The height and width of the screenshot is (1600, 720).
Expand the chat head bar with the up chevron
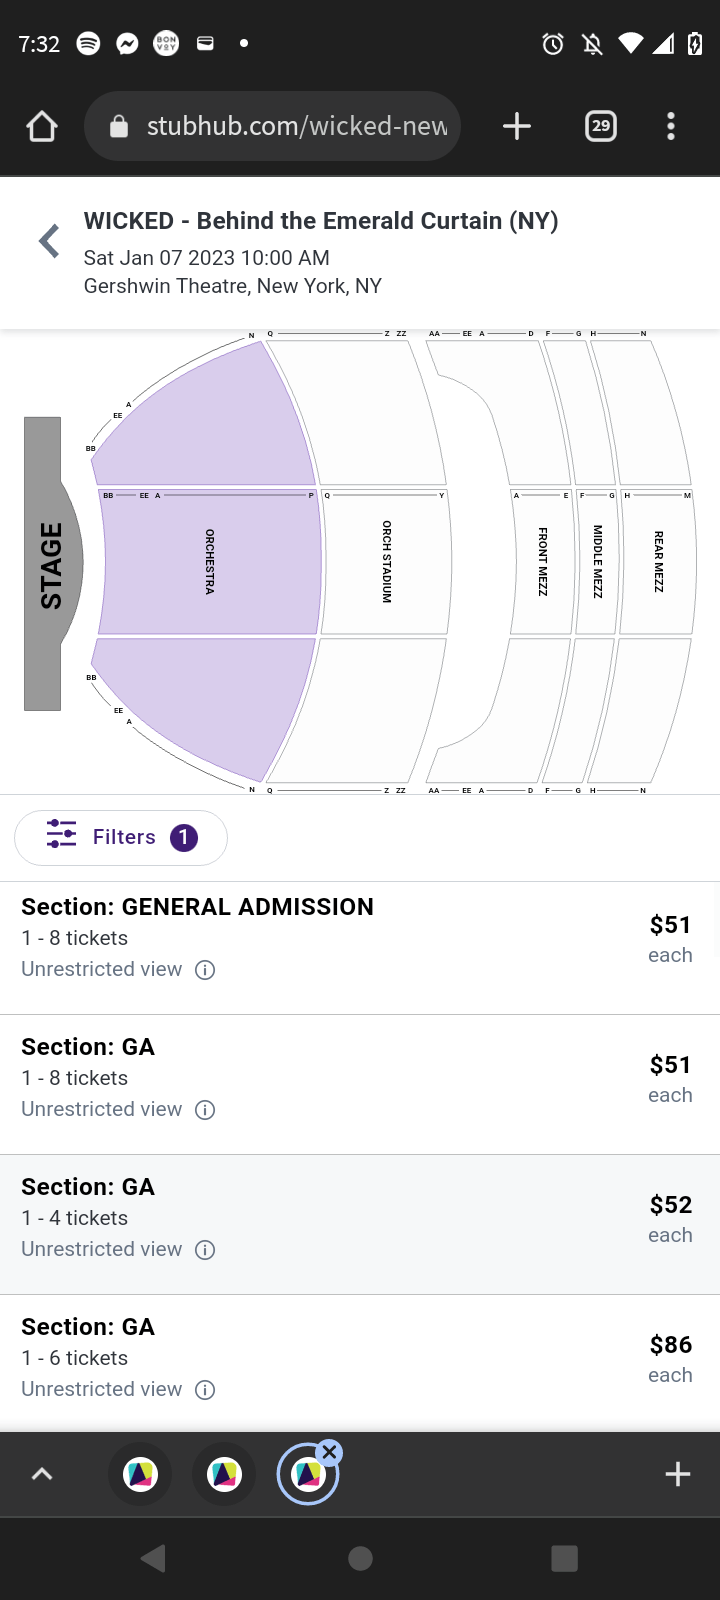tap(41, 1473)
